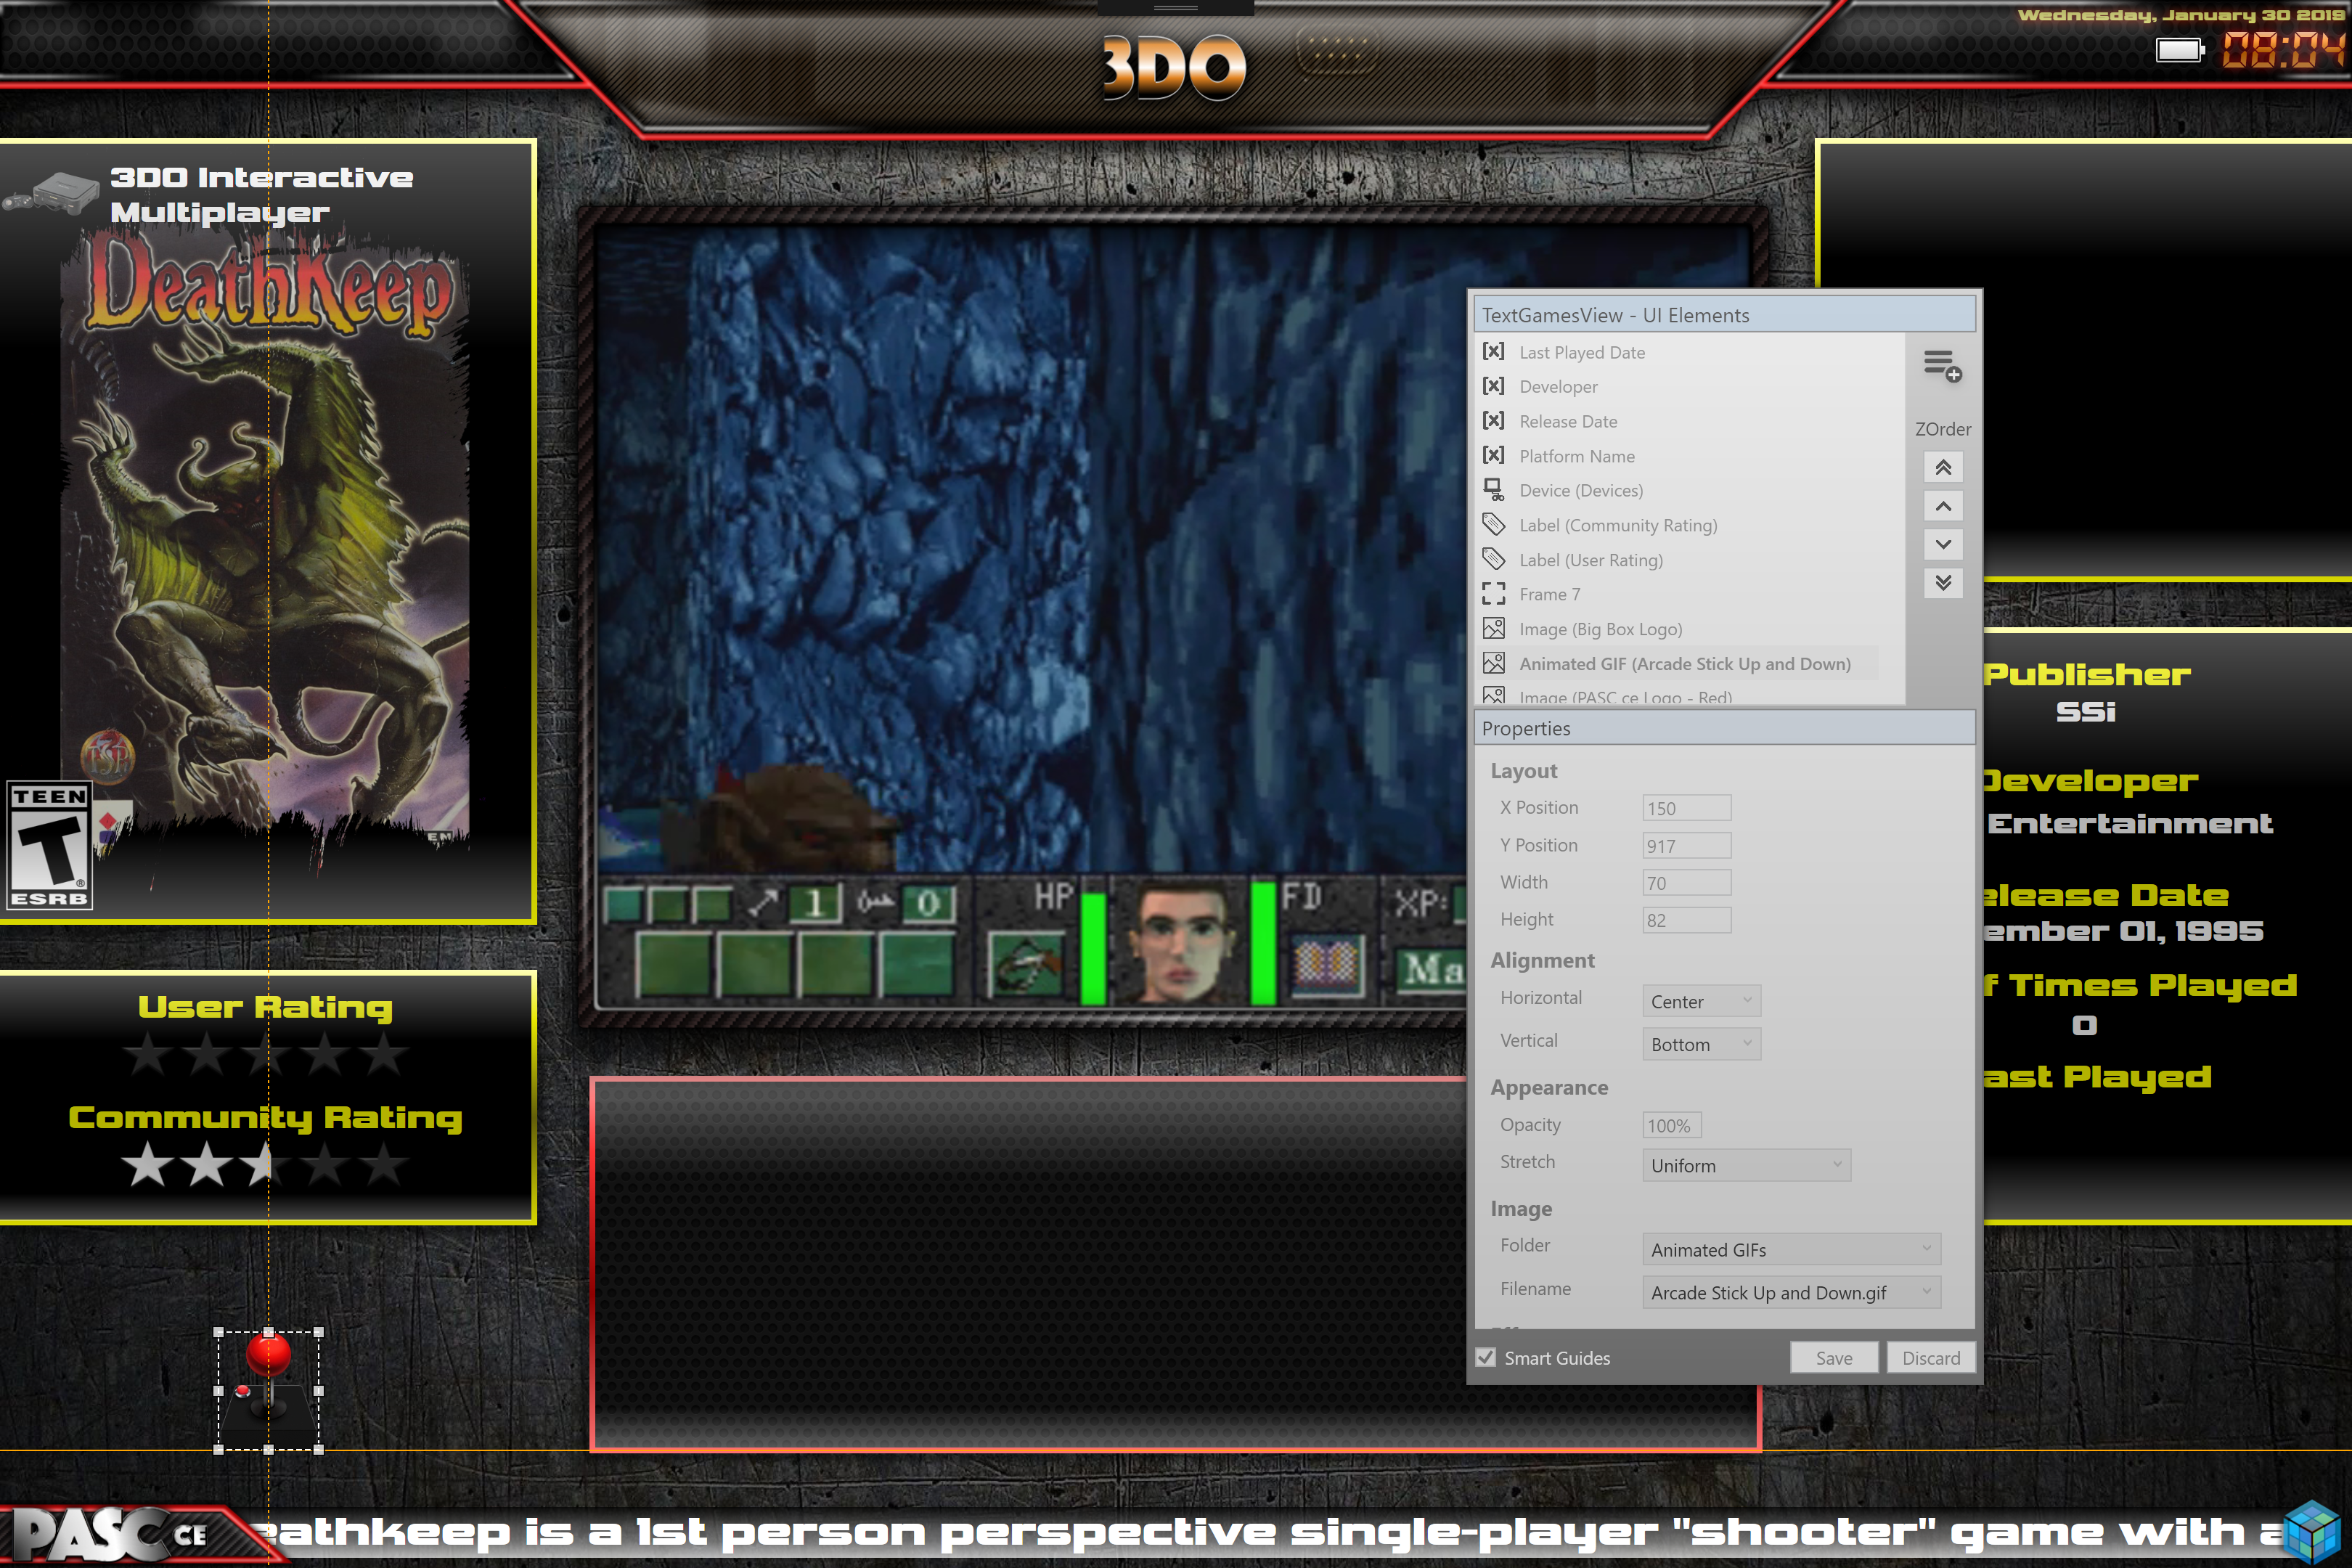The height and width of the screenshot is (1568, 2352).
Task: Click the scrolling game description text
Action: point(1270,1532)
